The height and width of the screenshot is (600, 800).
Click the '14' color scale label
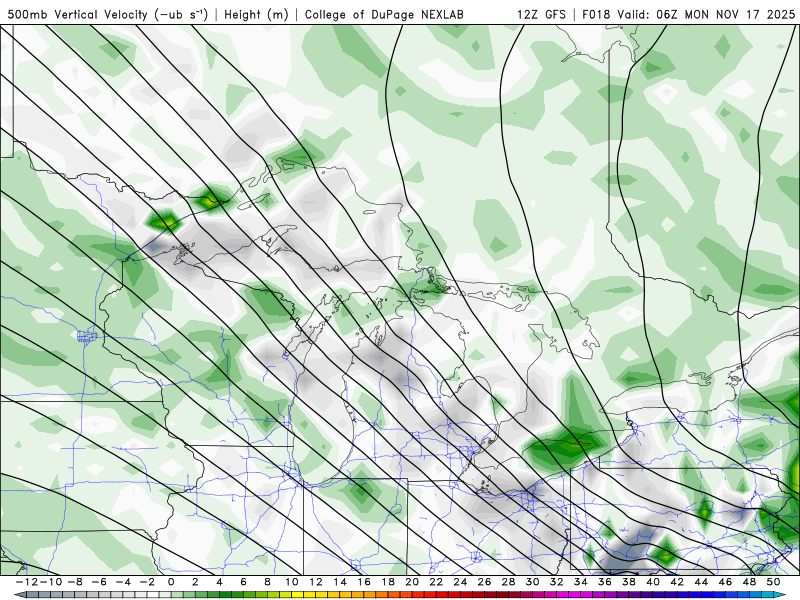[340, 582]
